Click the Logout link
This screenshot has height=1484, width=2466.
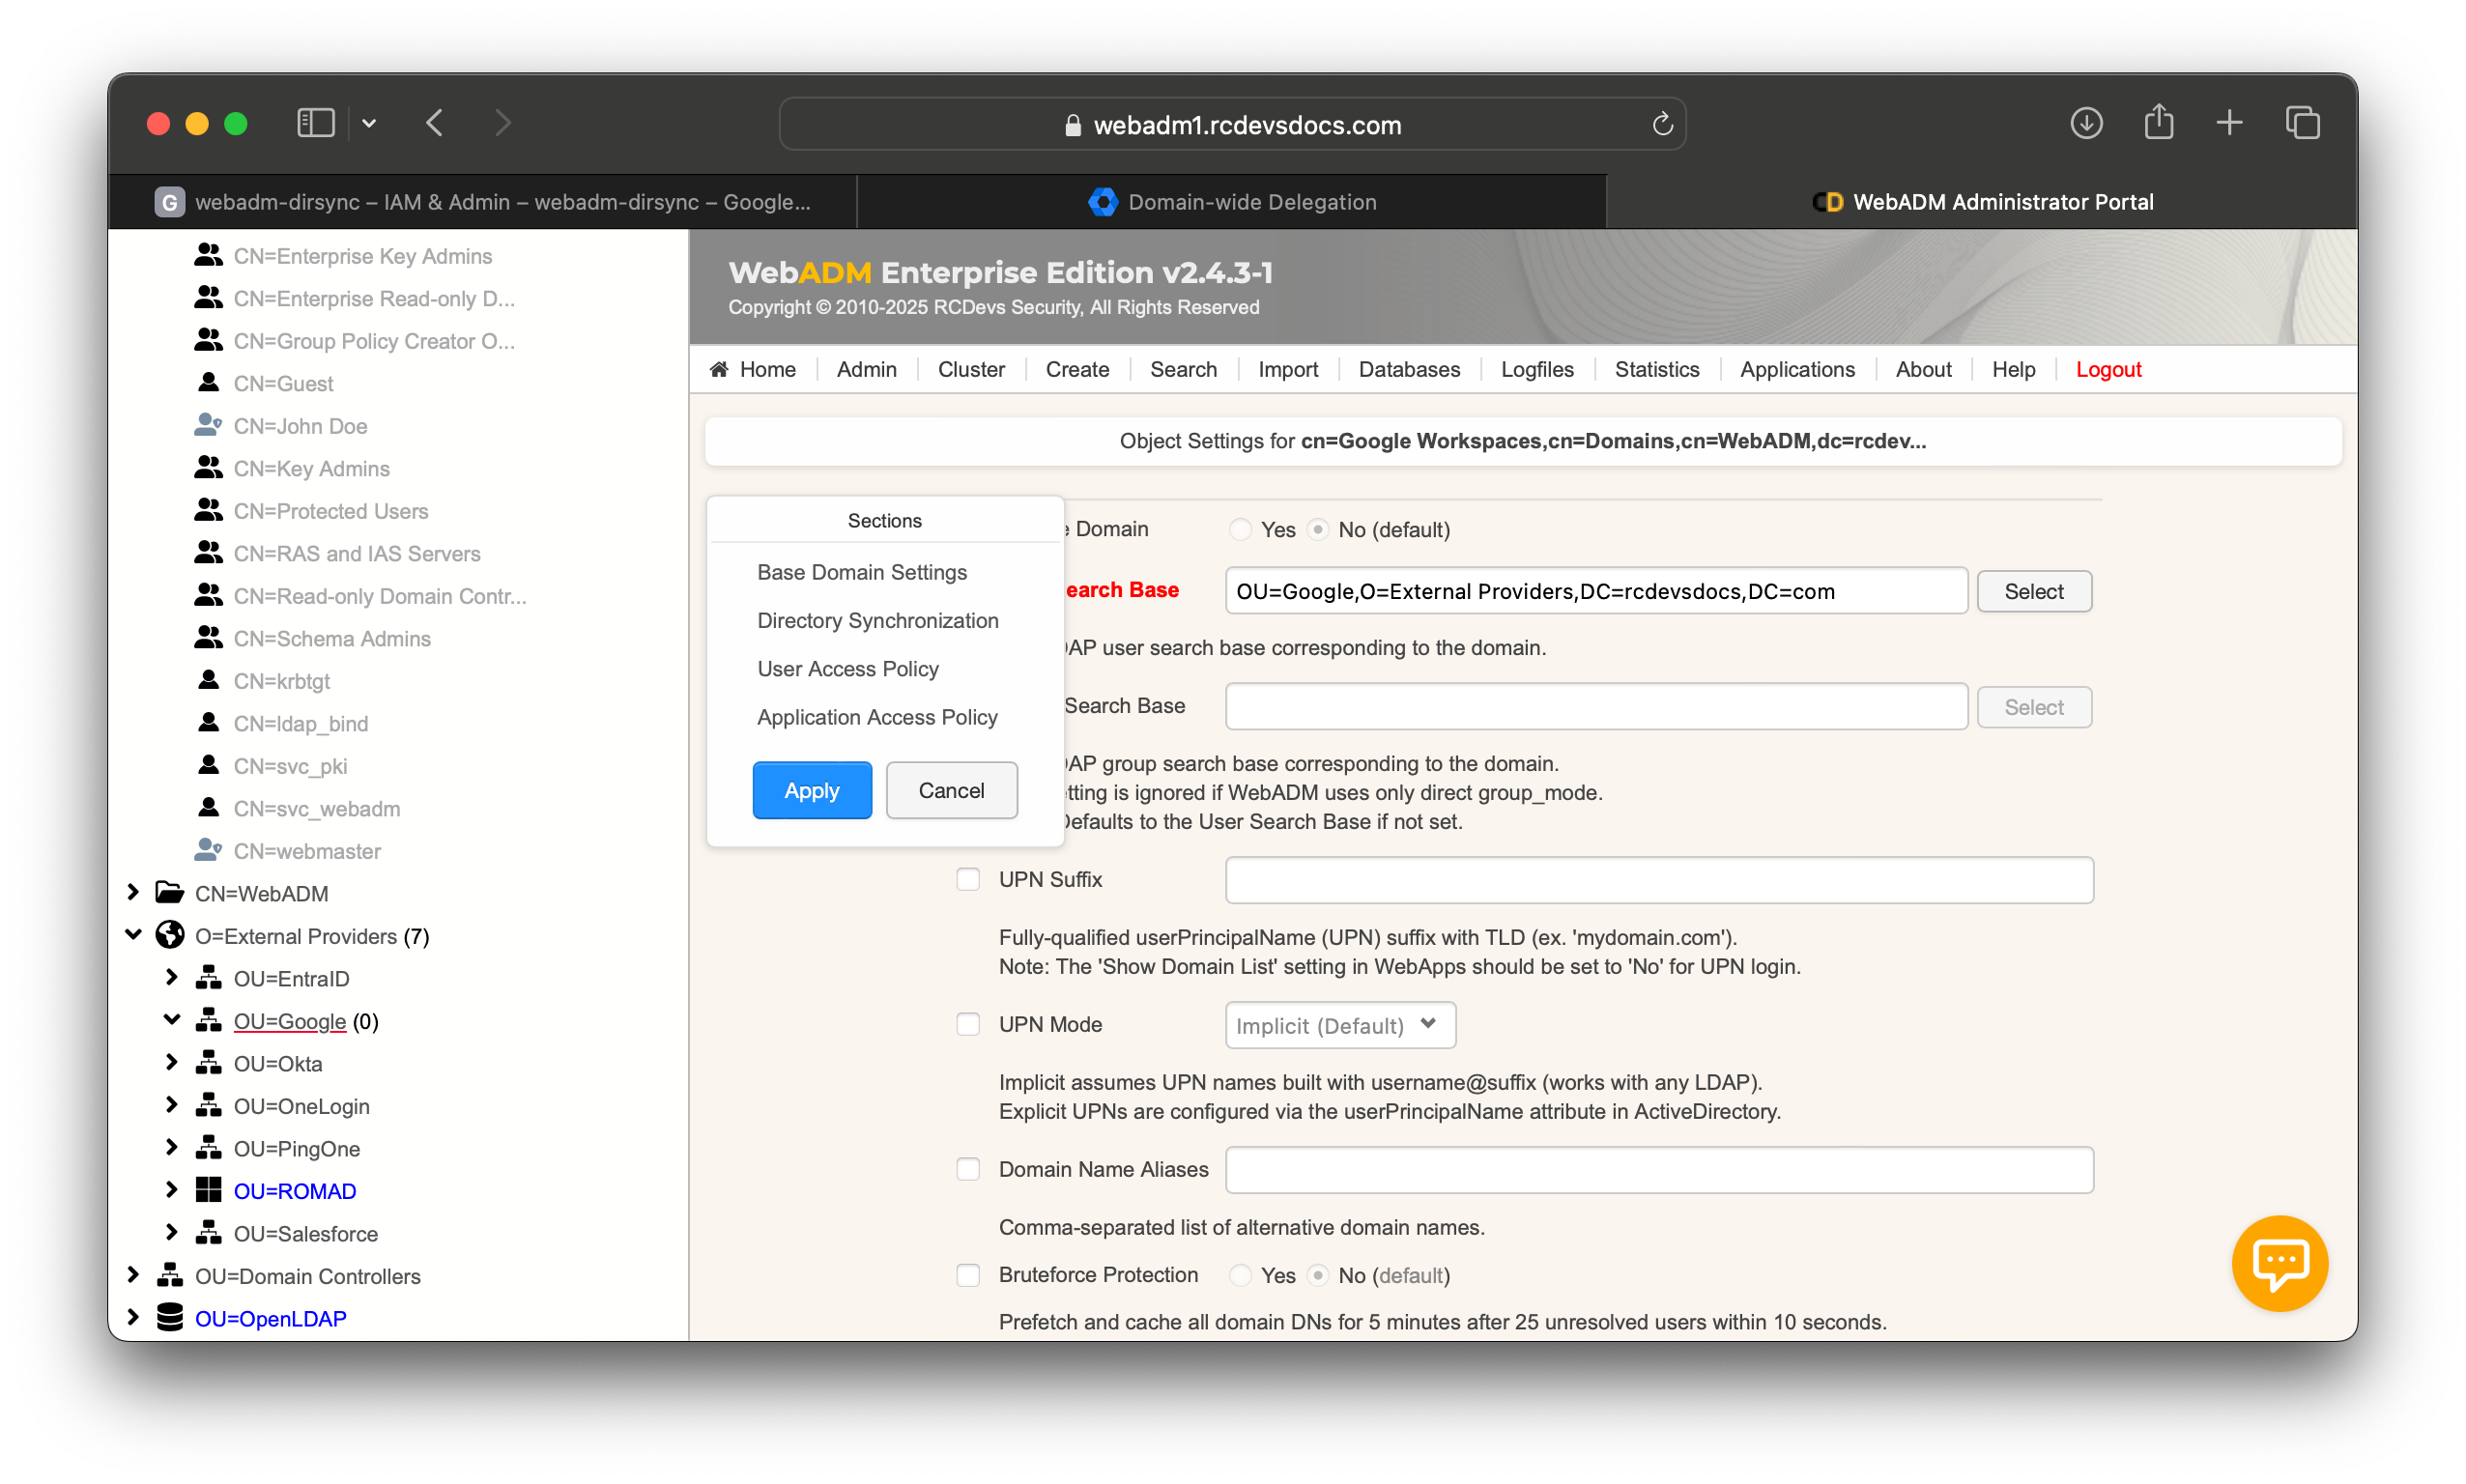coord(2108,369)
